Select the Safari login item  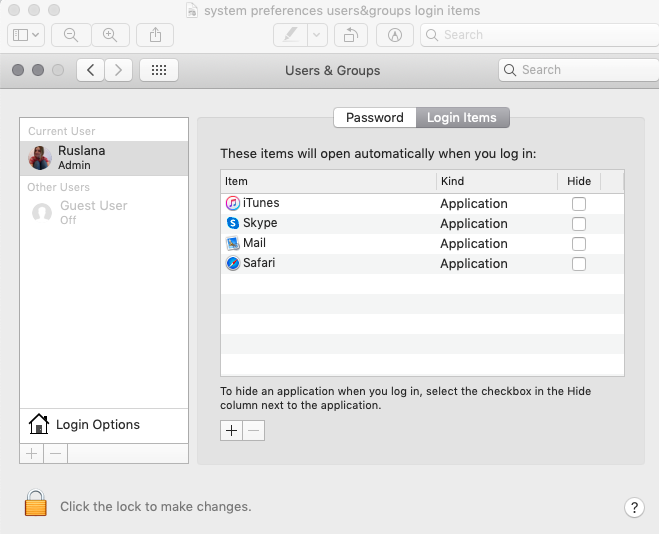click(422, 263)
